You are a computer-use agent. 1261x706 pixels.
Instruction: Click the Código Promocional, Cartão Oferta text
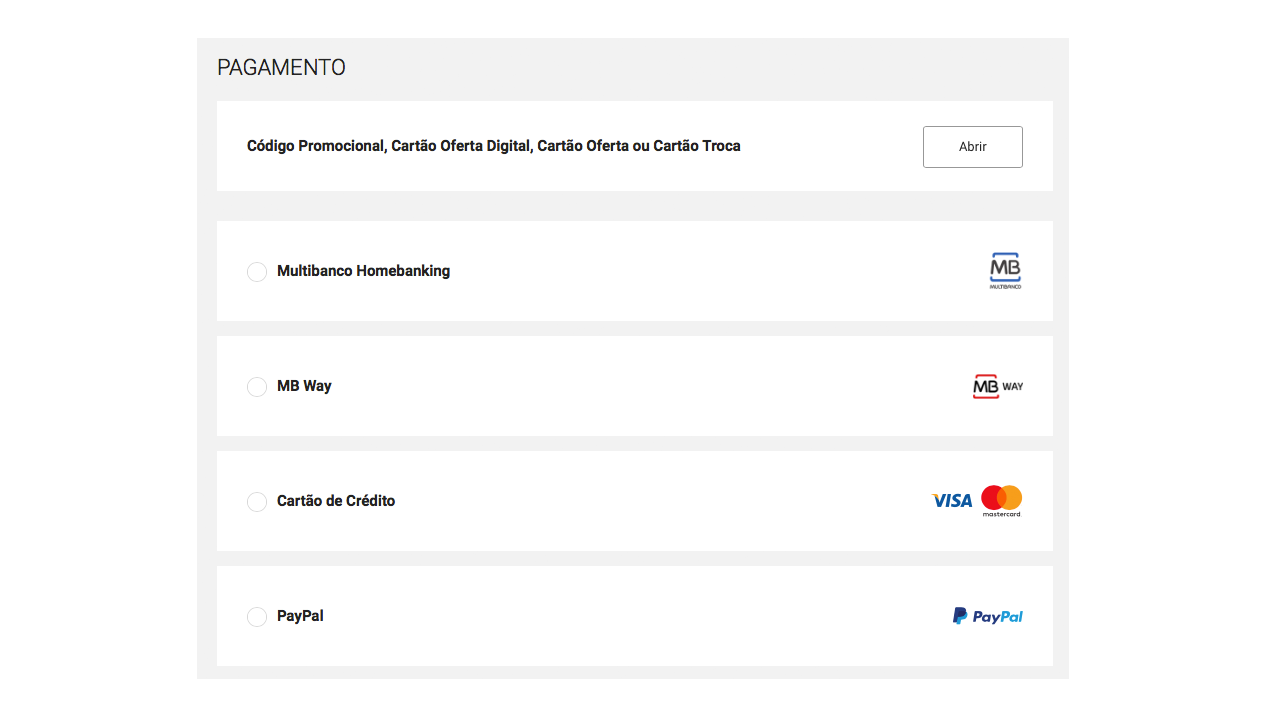pyautogui.click(x=494, y=146)
